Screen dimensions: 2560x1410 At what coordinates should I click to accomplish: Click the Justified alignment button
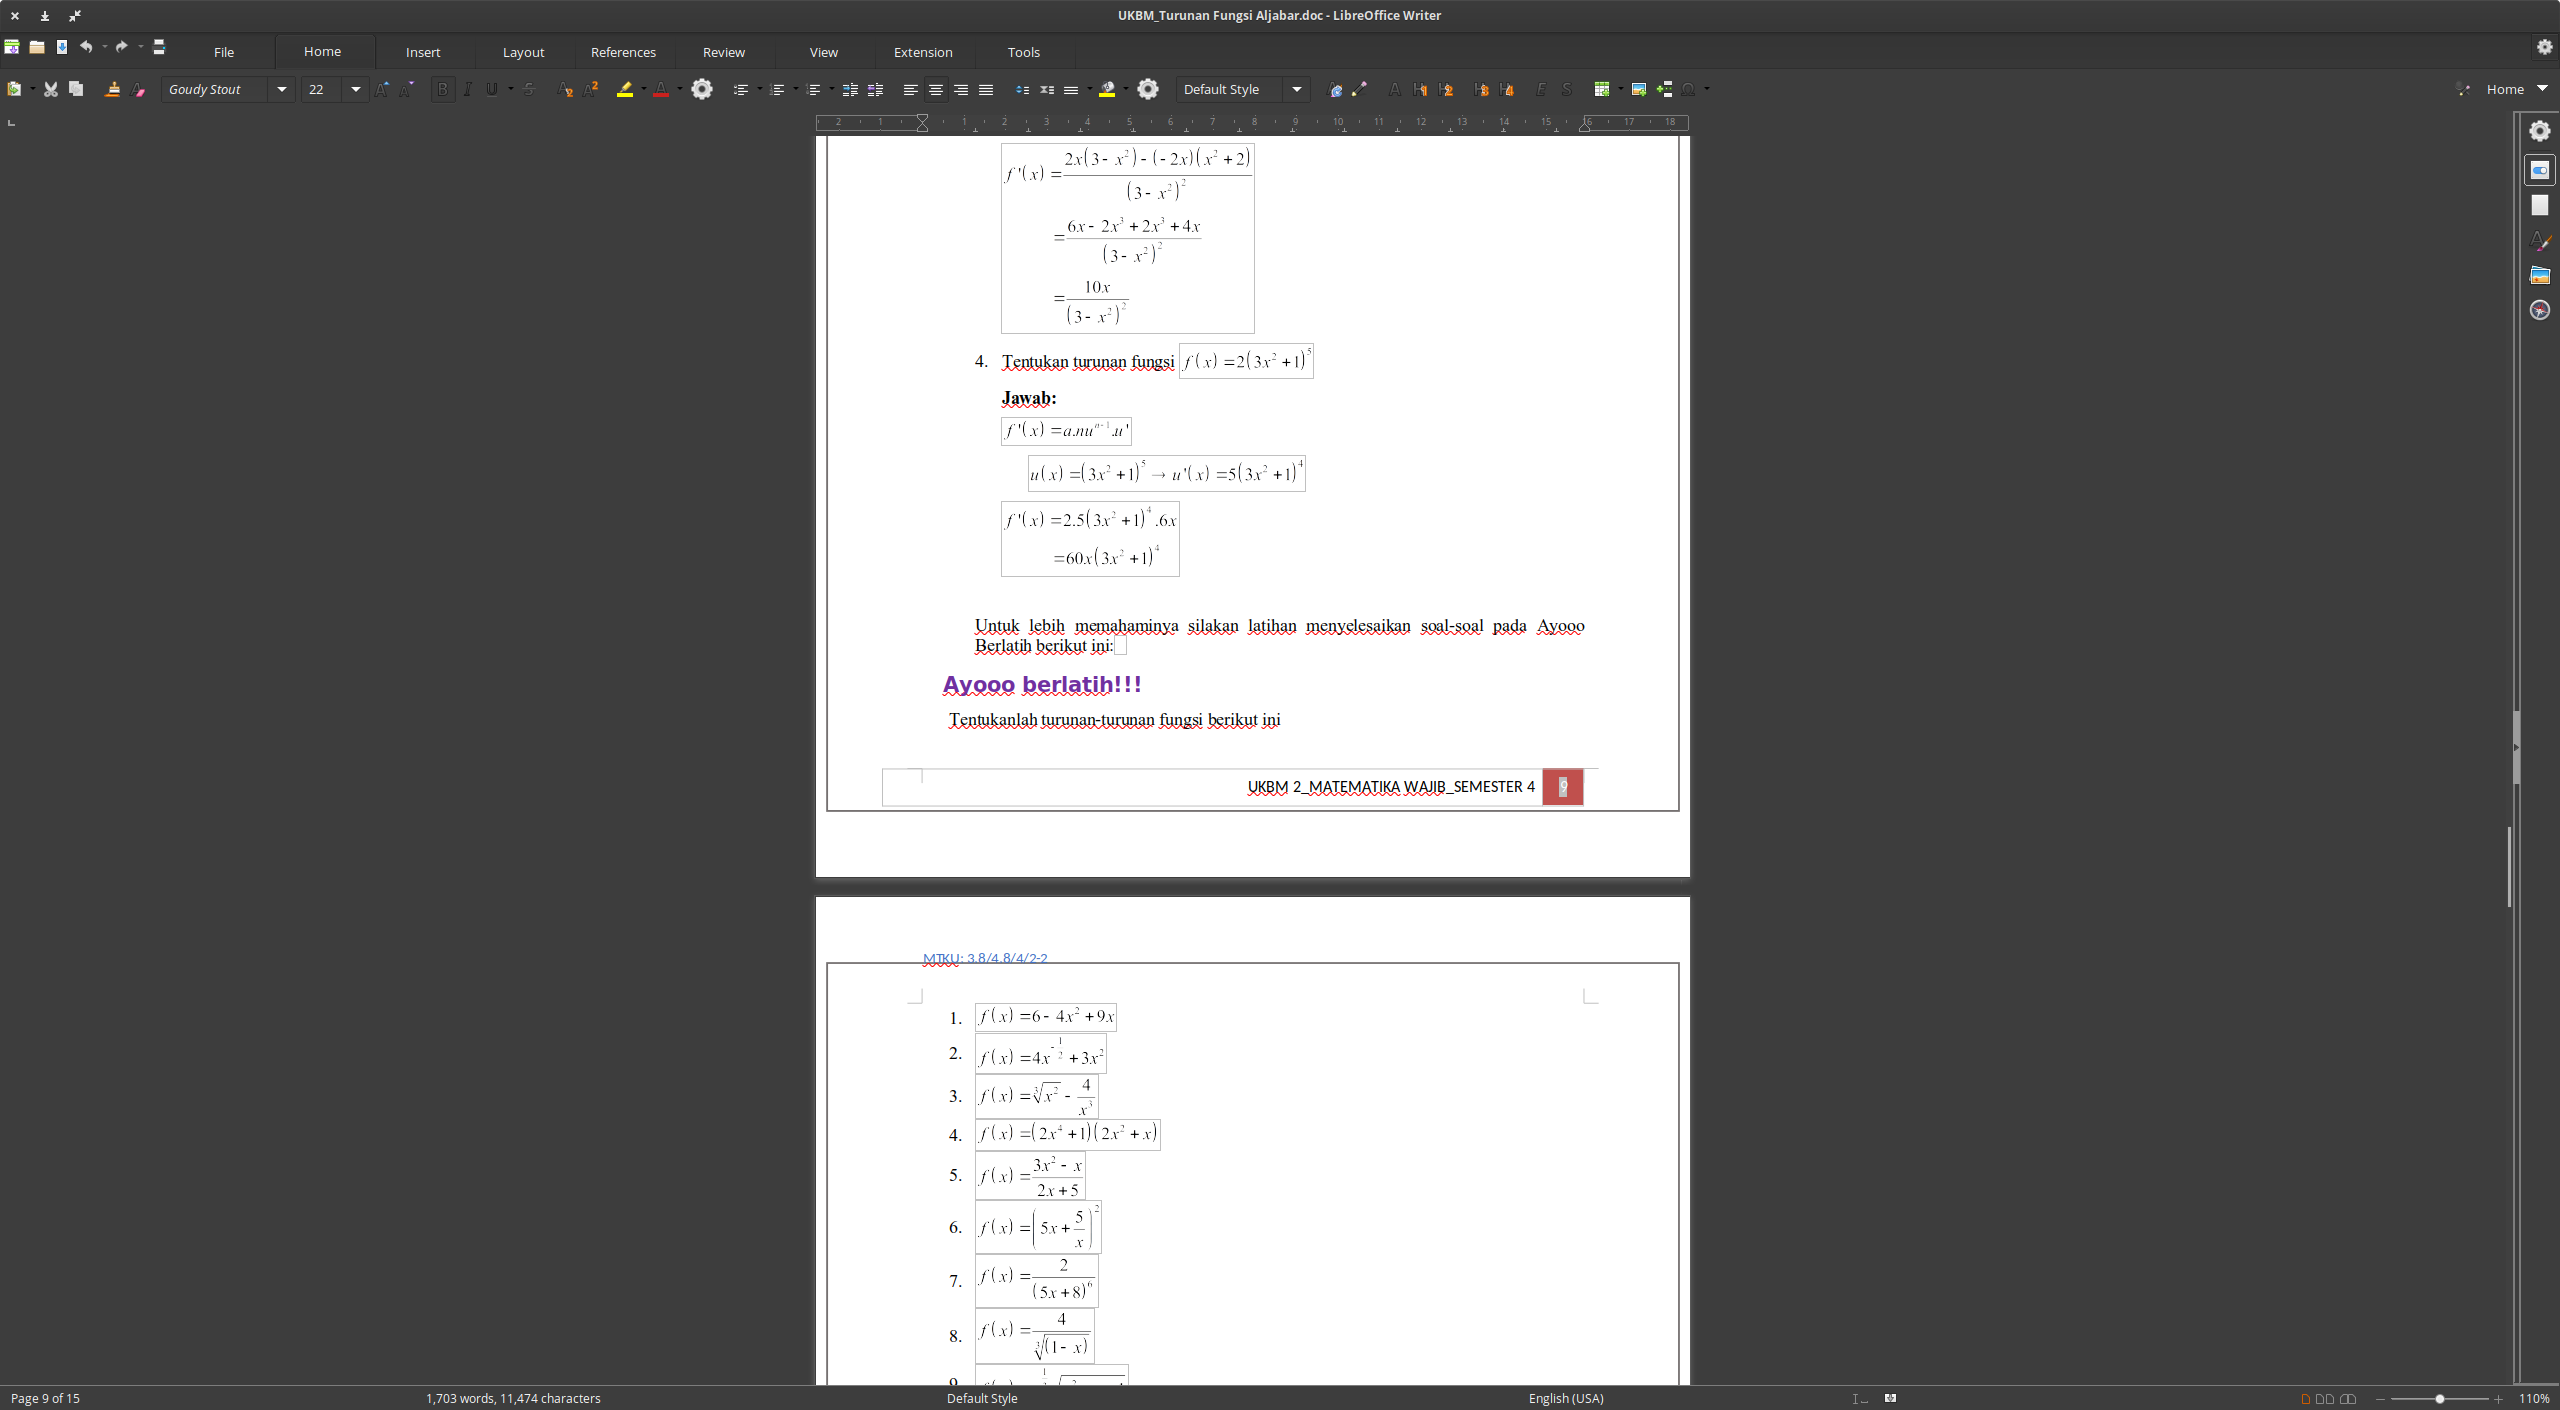point(985,89)
